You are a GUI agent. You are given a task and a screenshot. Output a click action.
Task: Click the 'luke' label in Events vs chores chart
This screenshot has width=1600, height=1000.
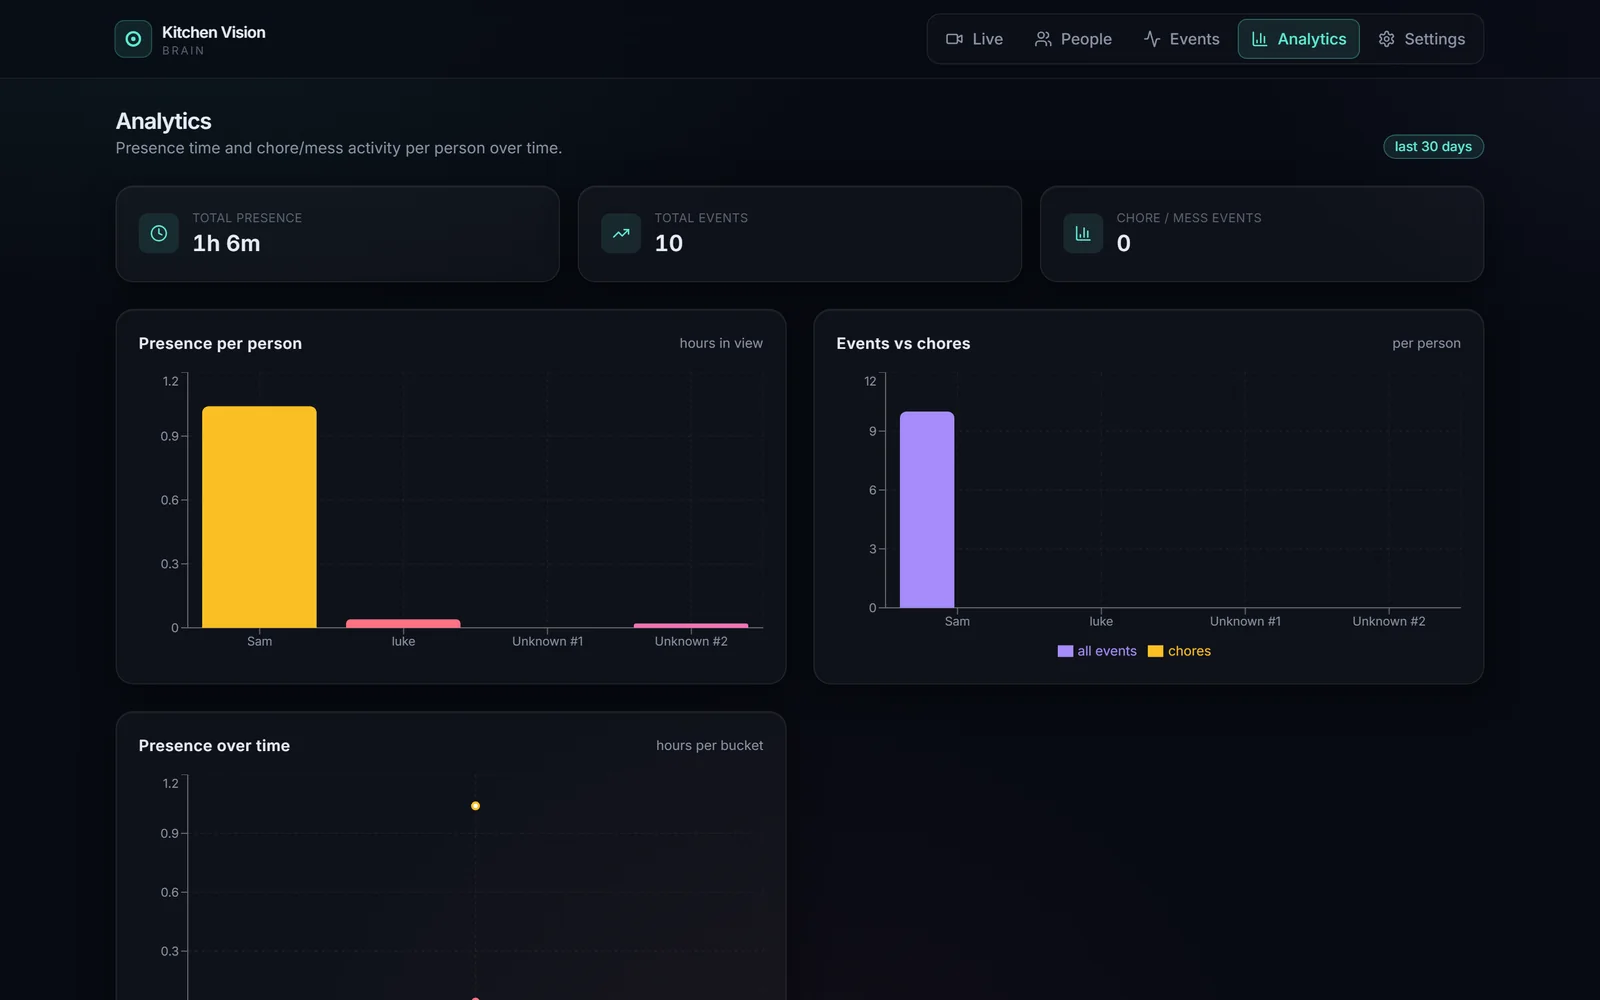[x=1101, y=622]
